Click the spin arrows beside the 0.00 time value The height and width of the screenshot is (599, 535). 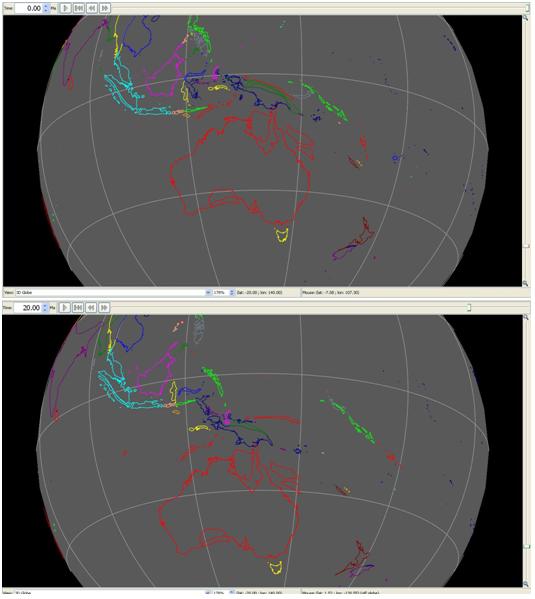(46, 8)
